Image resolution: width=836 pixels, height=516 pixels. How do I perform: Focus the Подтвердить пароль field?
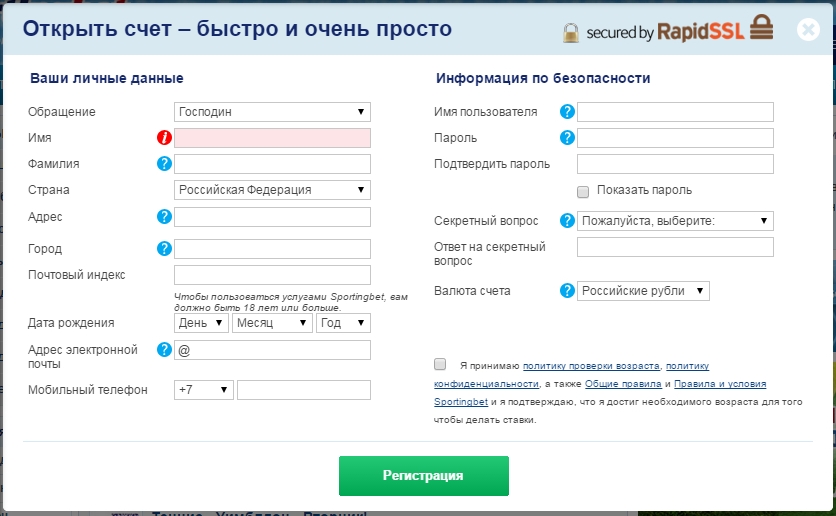[x=675, y=164]
